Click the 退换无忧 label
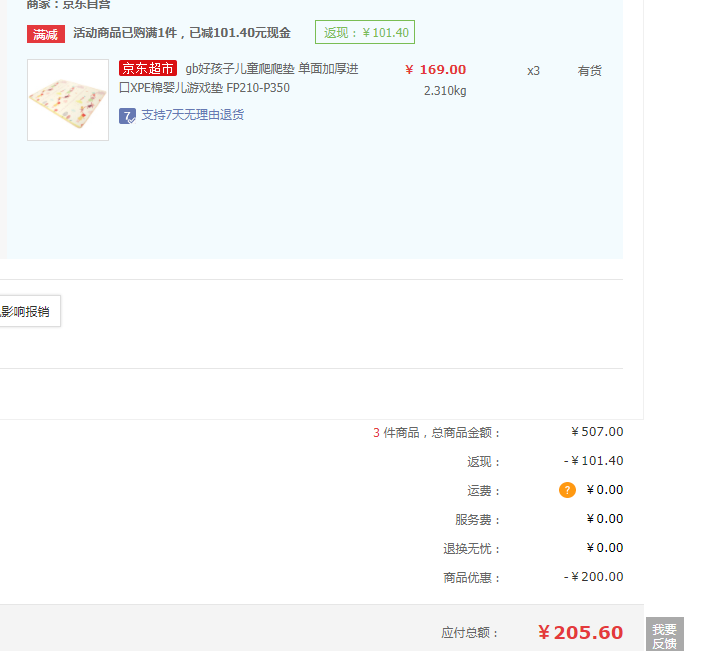 [471, 549]
